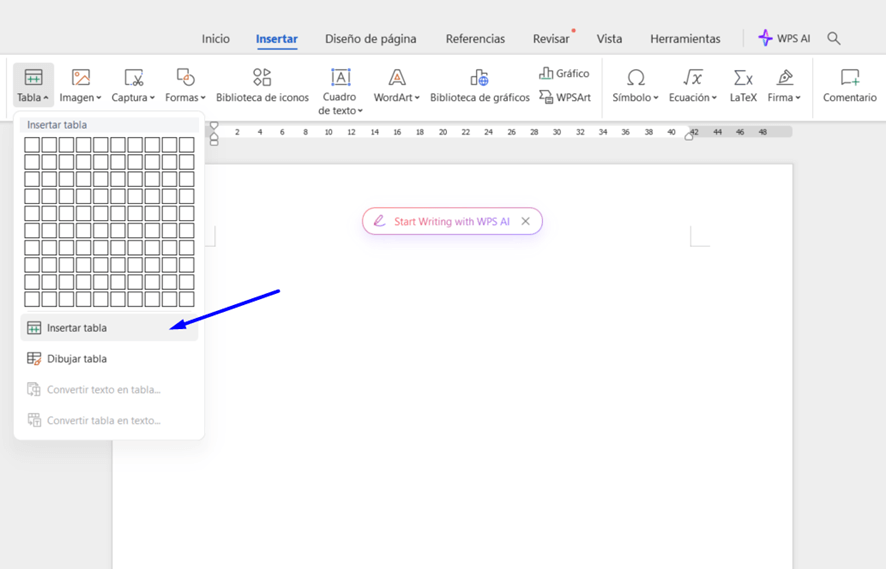The image size is (886, 569).
Task: Click the WPSArt icon
Action: [x=564, y=97]
